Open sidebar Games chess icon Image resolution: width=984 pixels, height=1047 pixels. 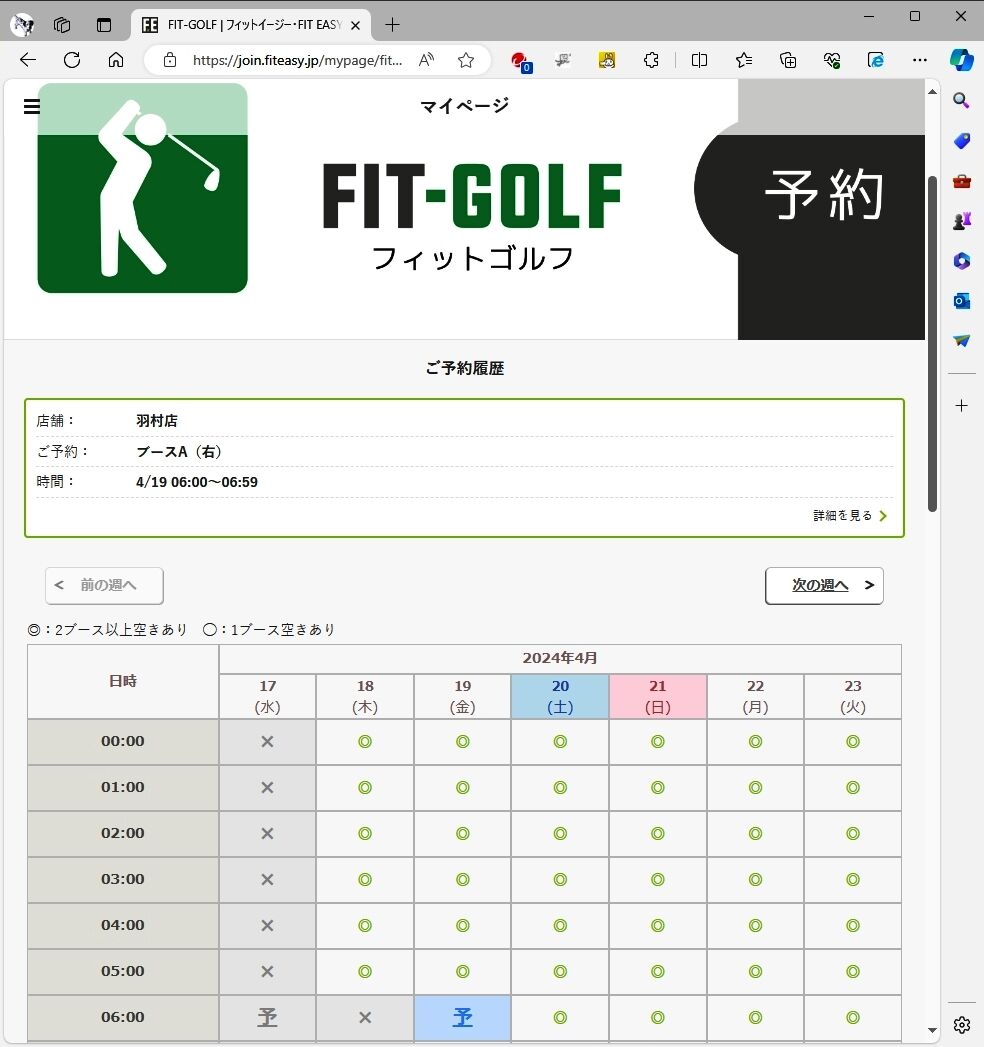tap(961, 220)
